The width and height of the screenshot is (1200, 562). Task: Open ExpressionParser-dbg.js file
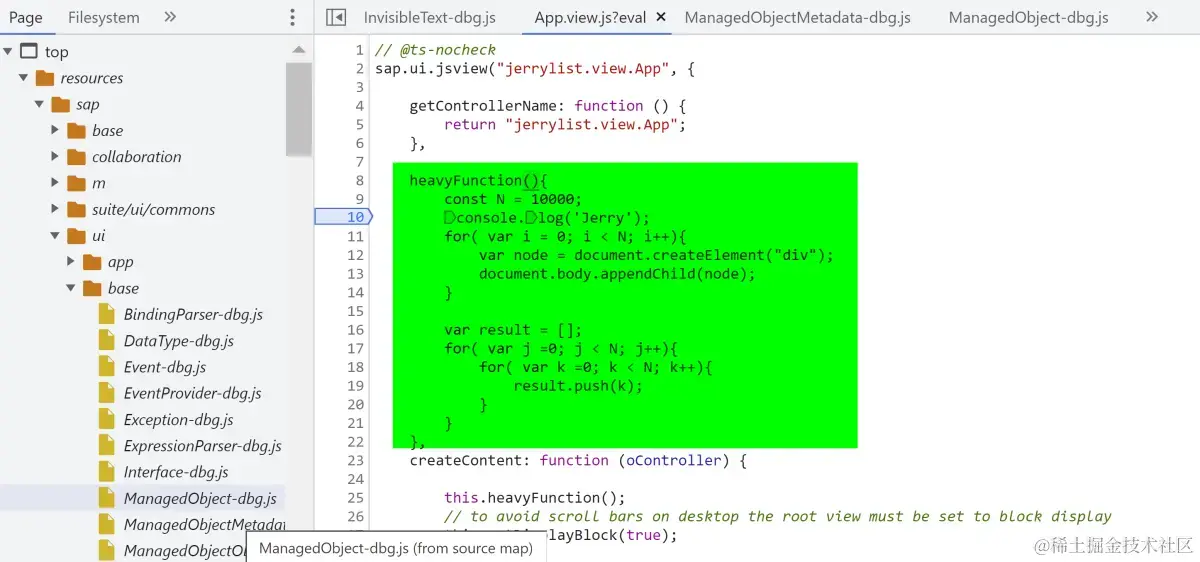[203, 446]
